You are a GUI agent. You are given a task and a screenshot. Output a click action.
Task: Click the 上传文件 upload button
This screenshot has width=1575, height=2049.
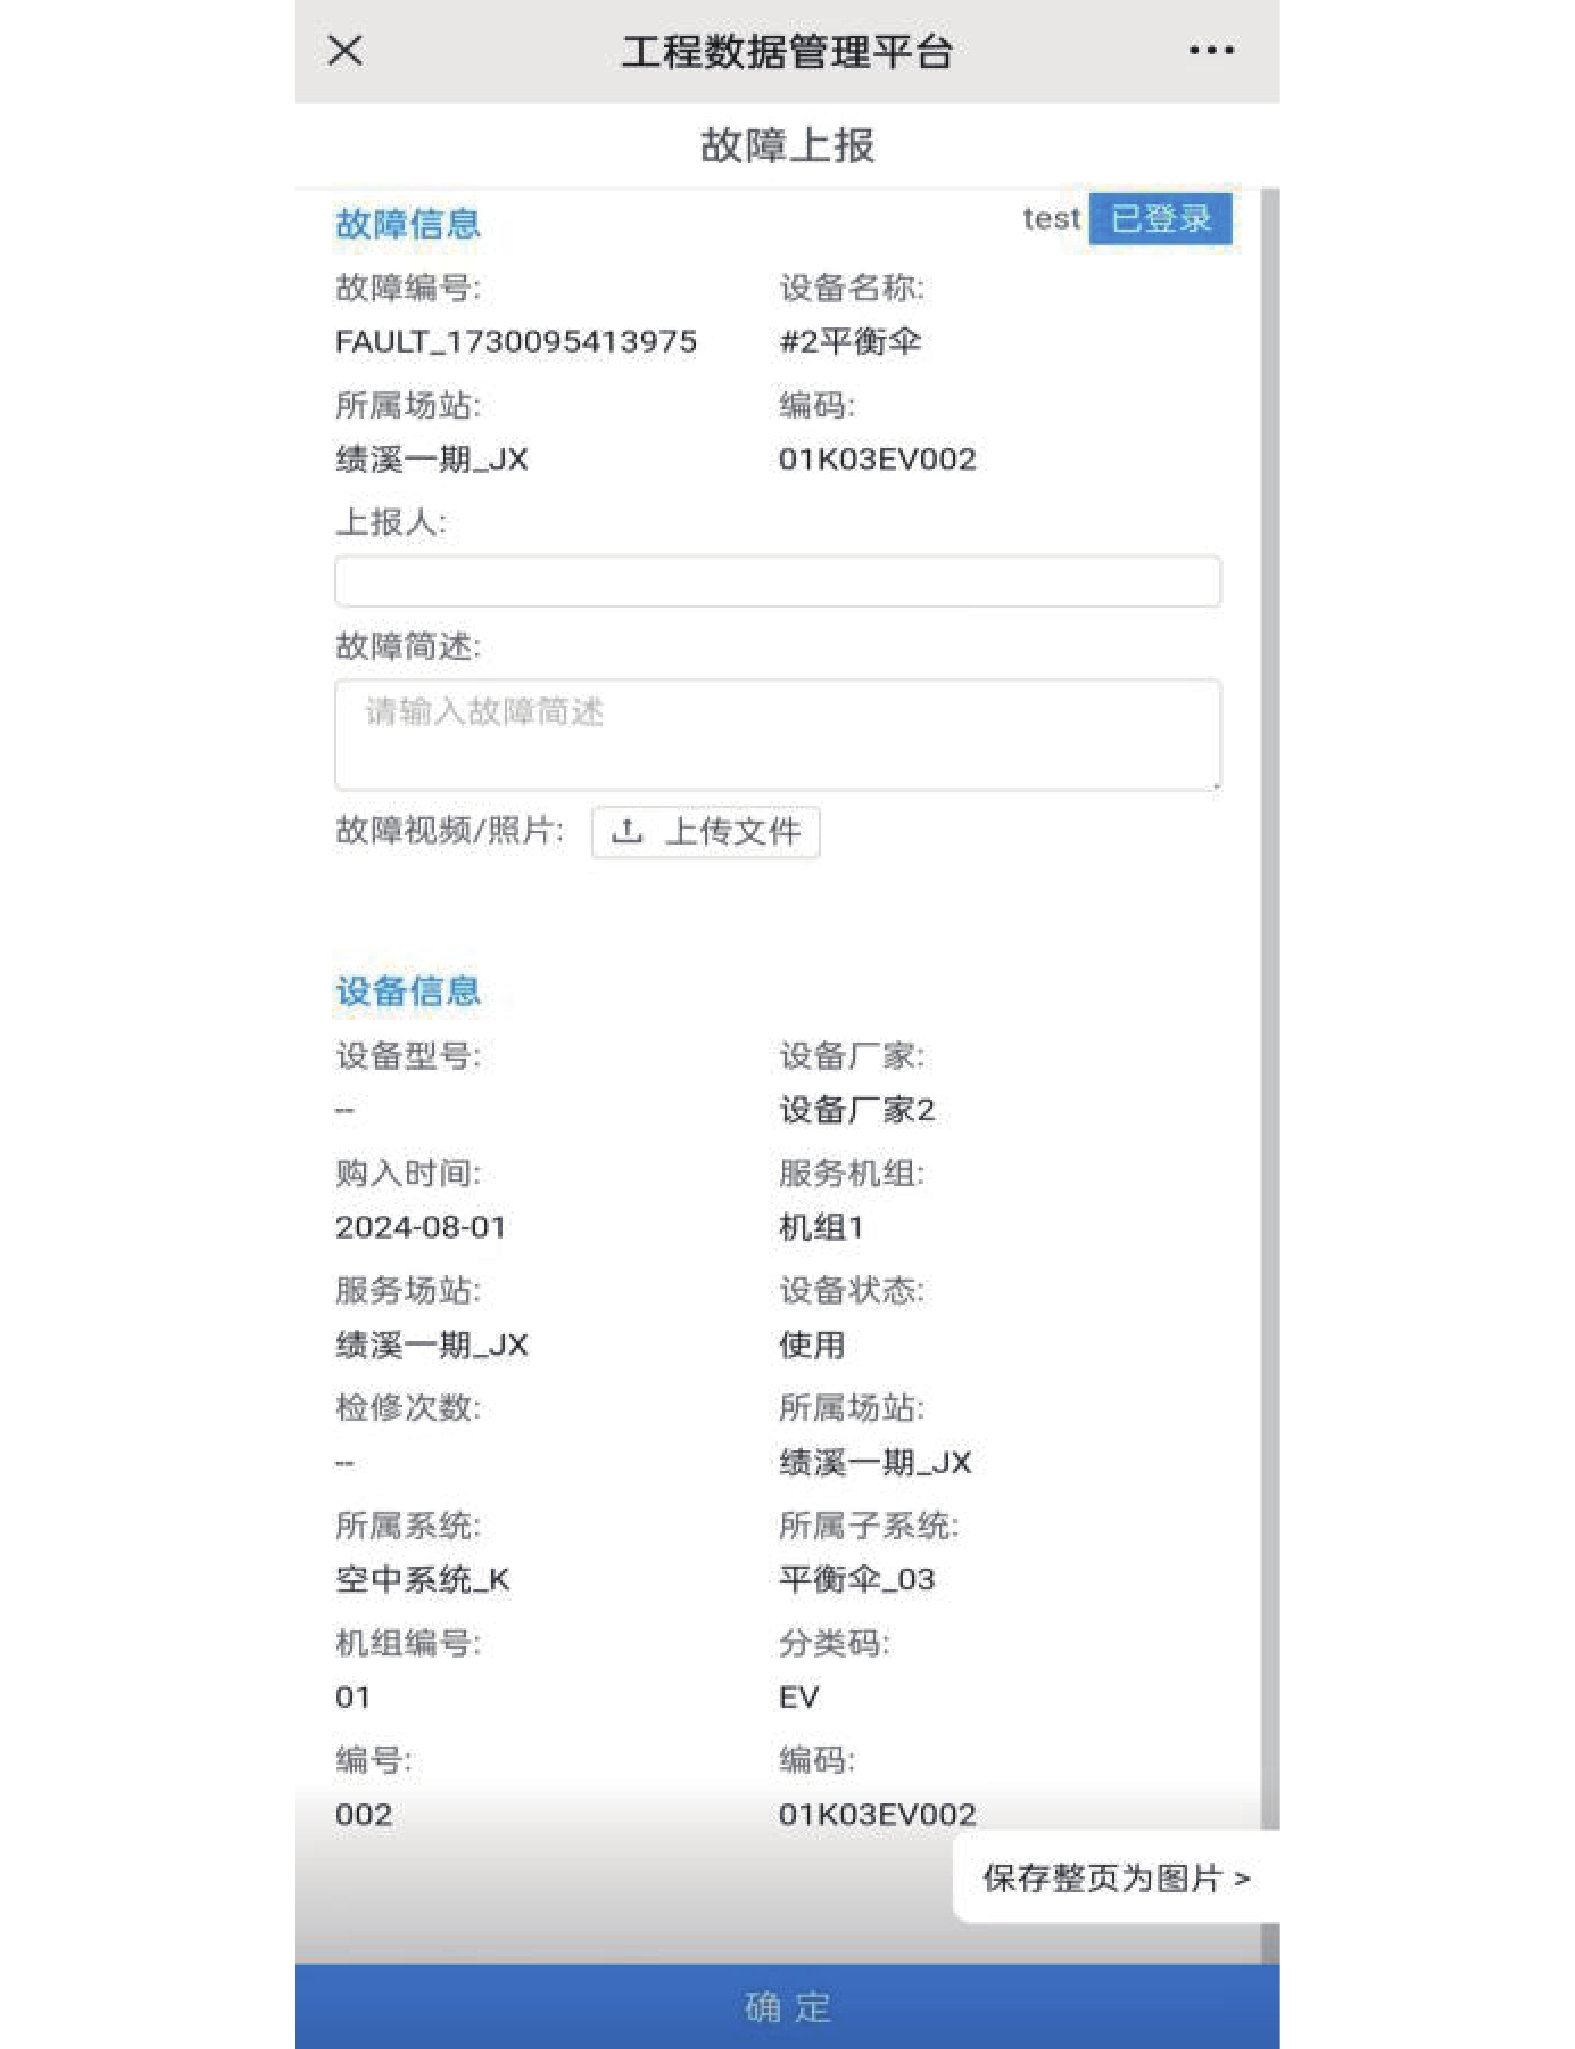tap(706, 831)
